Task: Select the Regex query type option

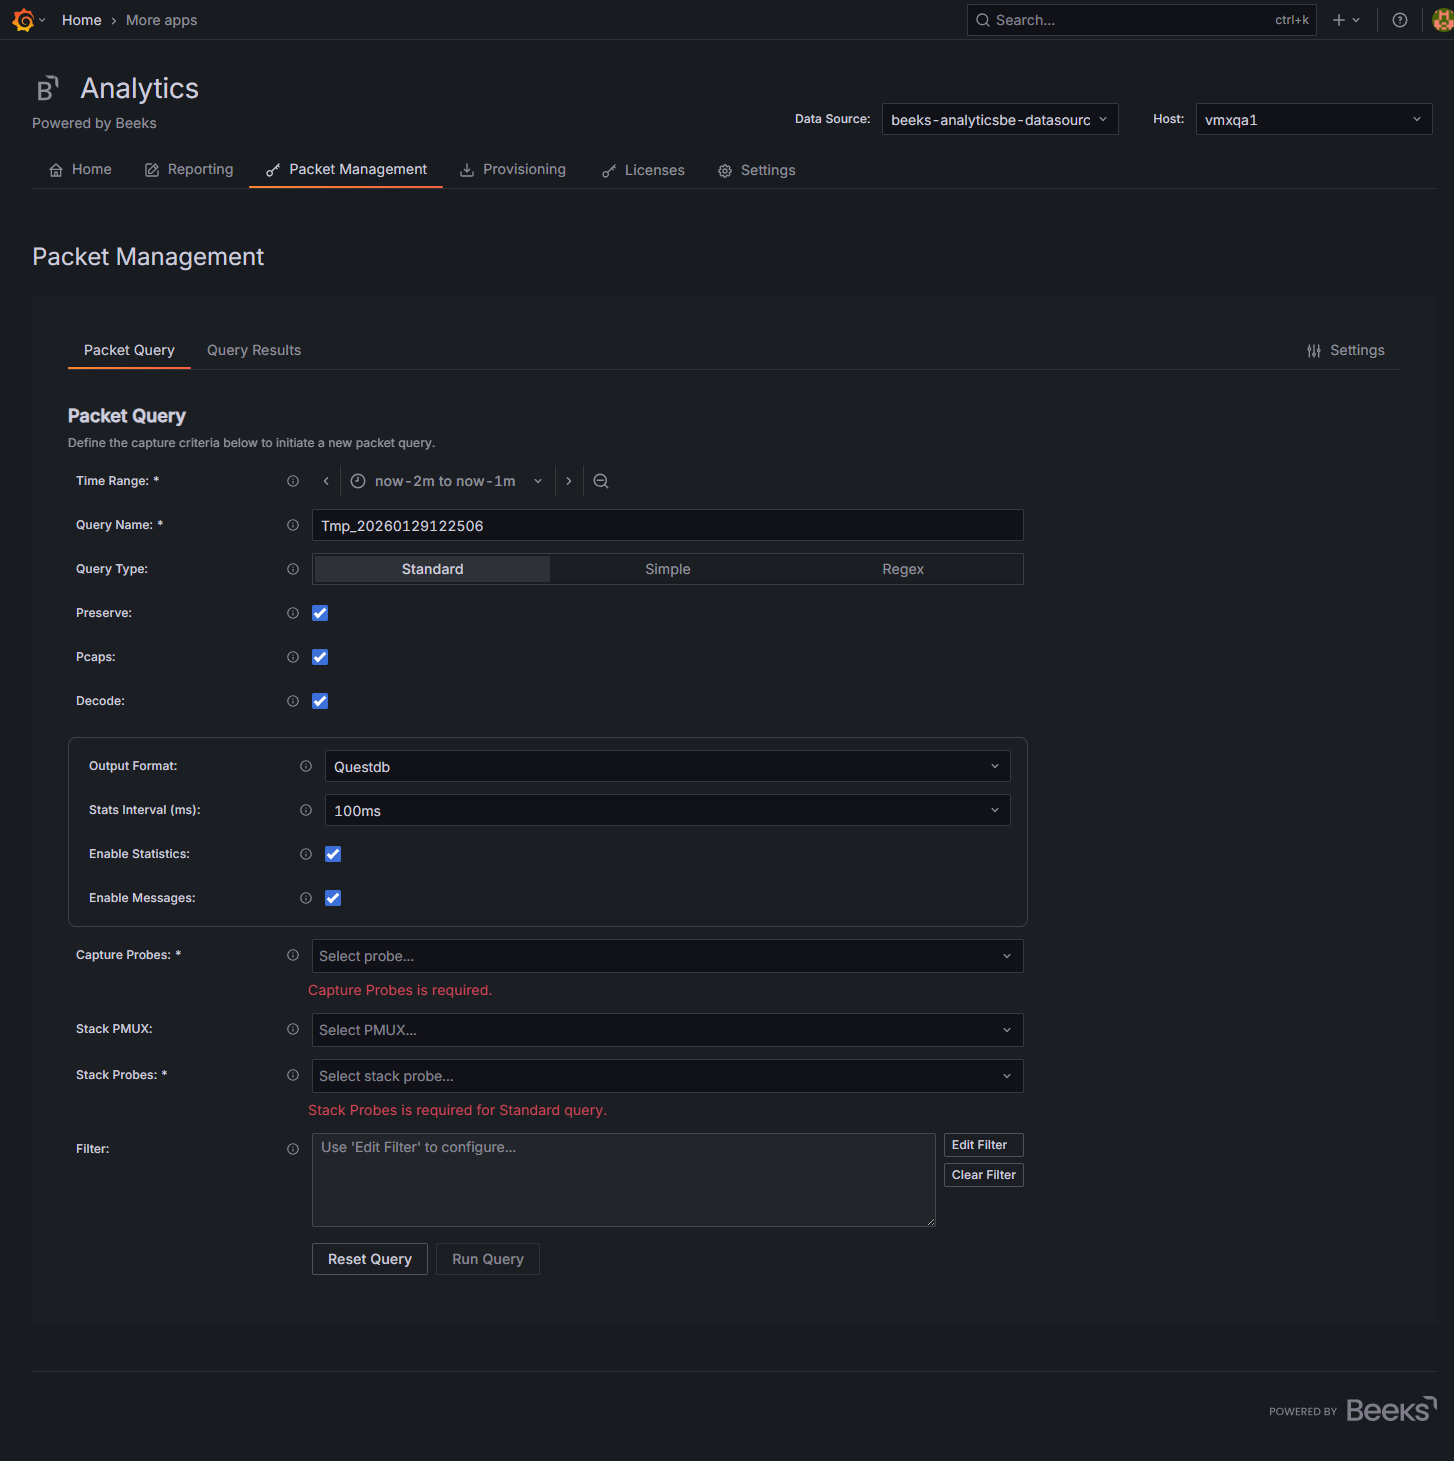Action: point(902,569)
